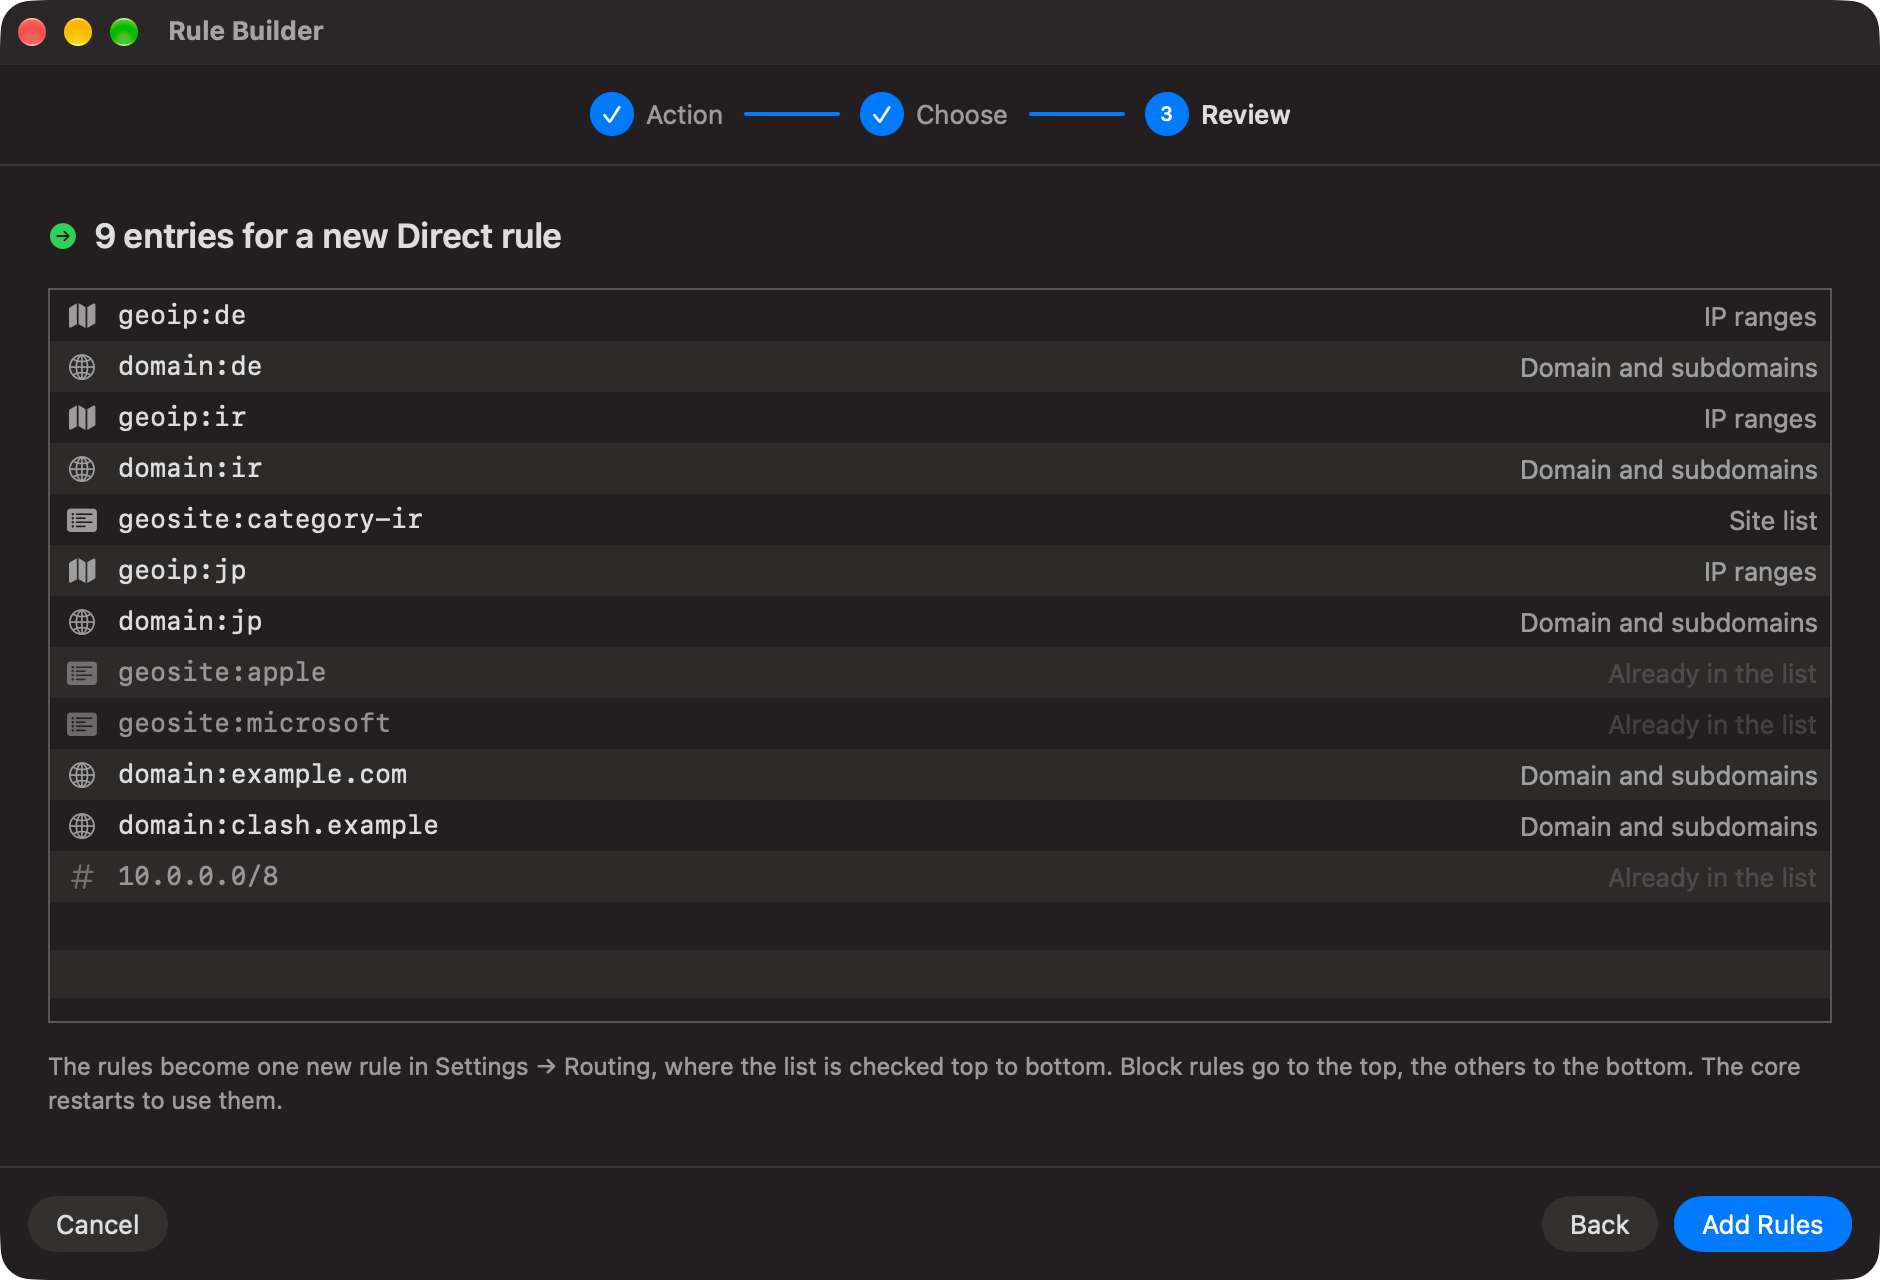Click the globe icon beside domain:jp

(82, 622)
